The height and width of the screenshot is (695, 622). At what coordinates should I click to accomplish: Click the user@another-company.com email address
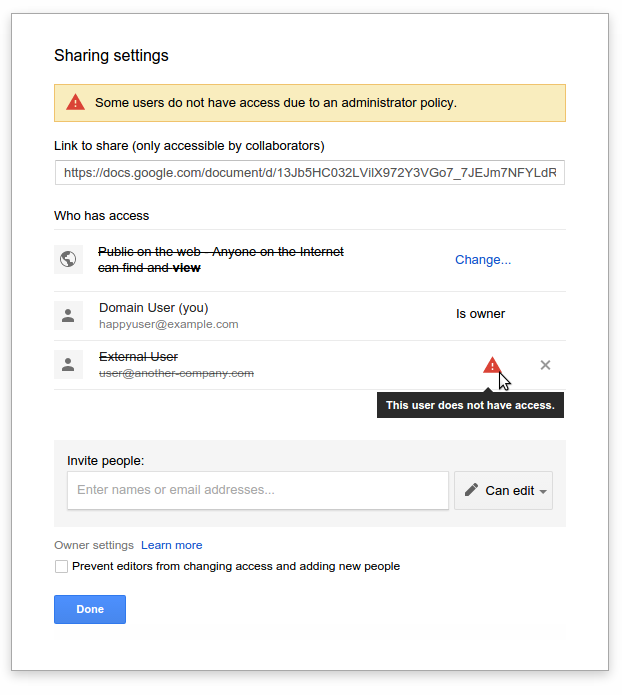[x=176, y=373]
